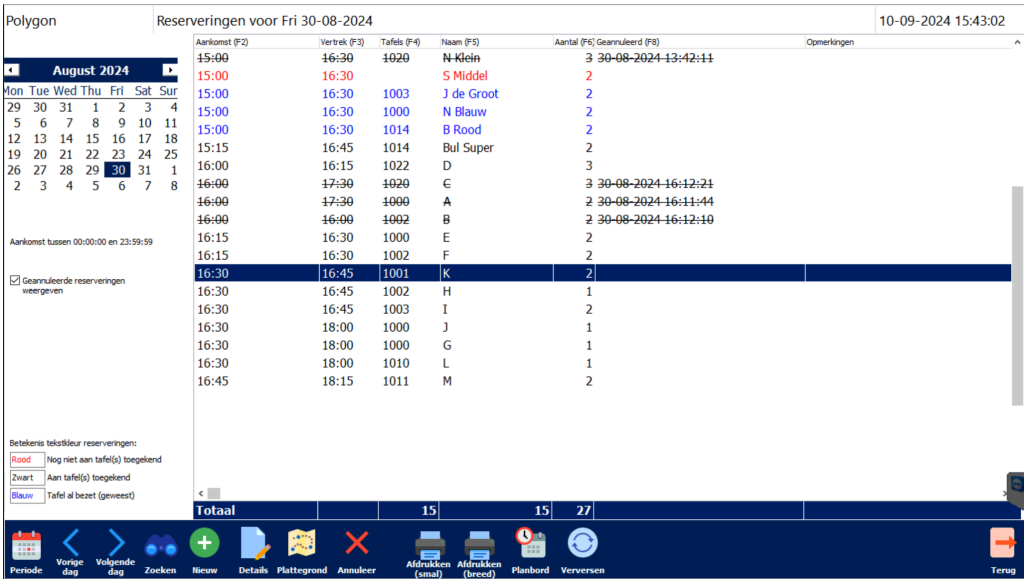1029x587 pixels.
Task: Click the Totaal row label
Action: [x=215, y=510]
